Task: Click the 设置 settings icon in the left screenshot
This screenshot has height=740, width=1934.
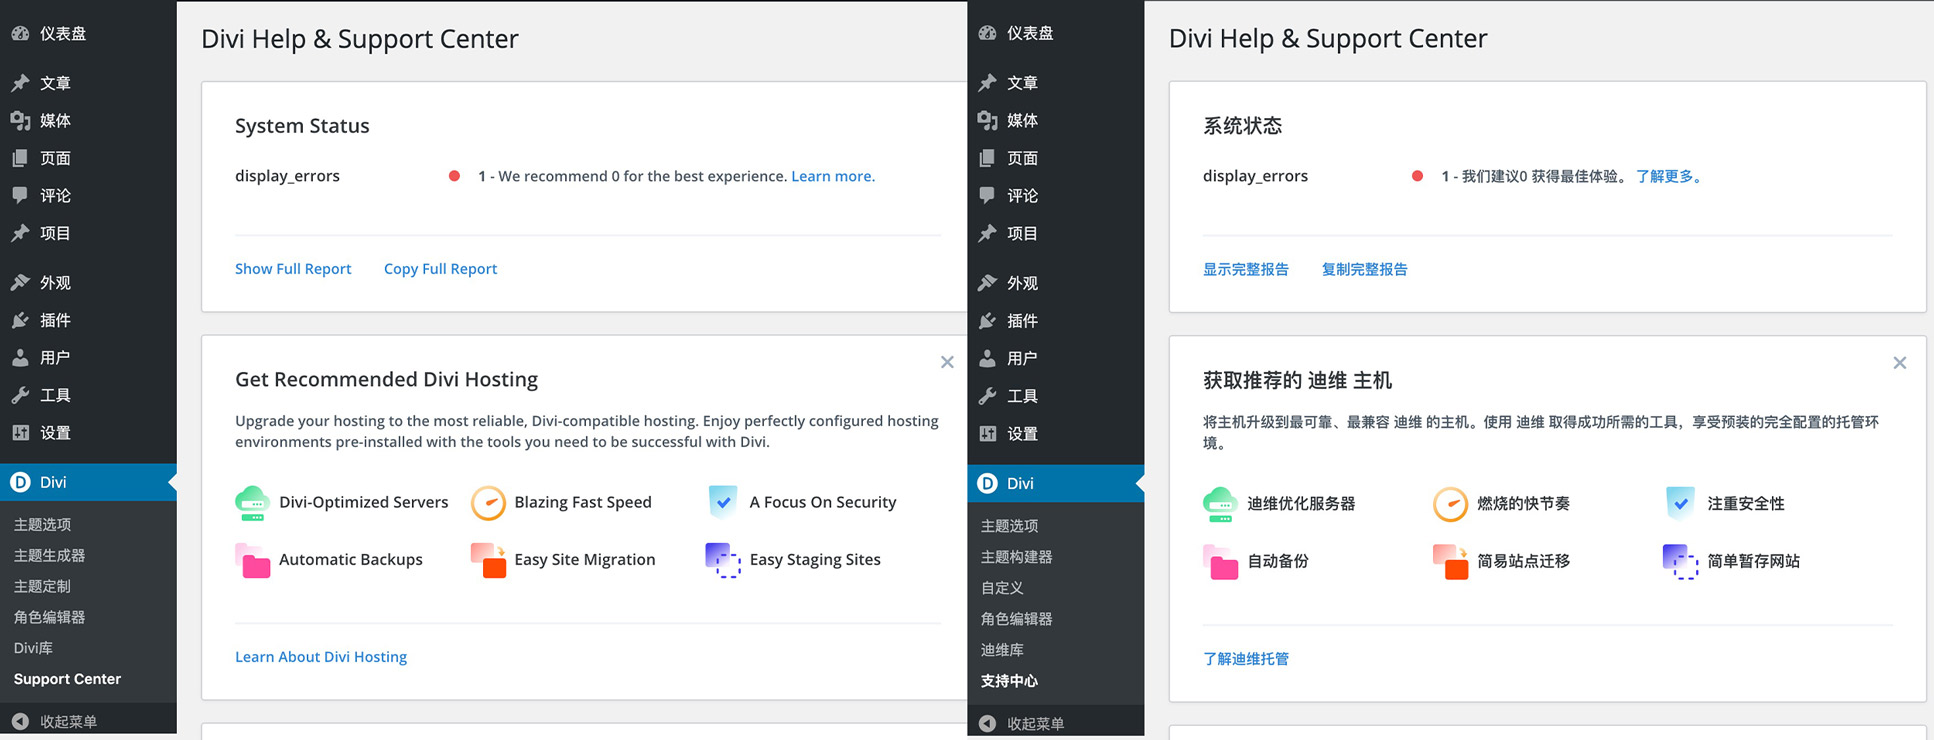Action: click(20, 433)
